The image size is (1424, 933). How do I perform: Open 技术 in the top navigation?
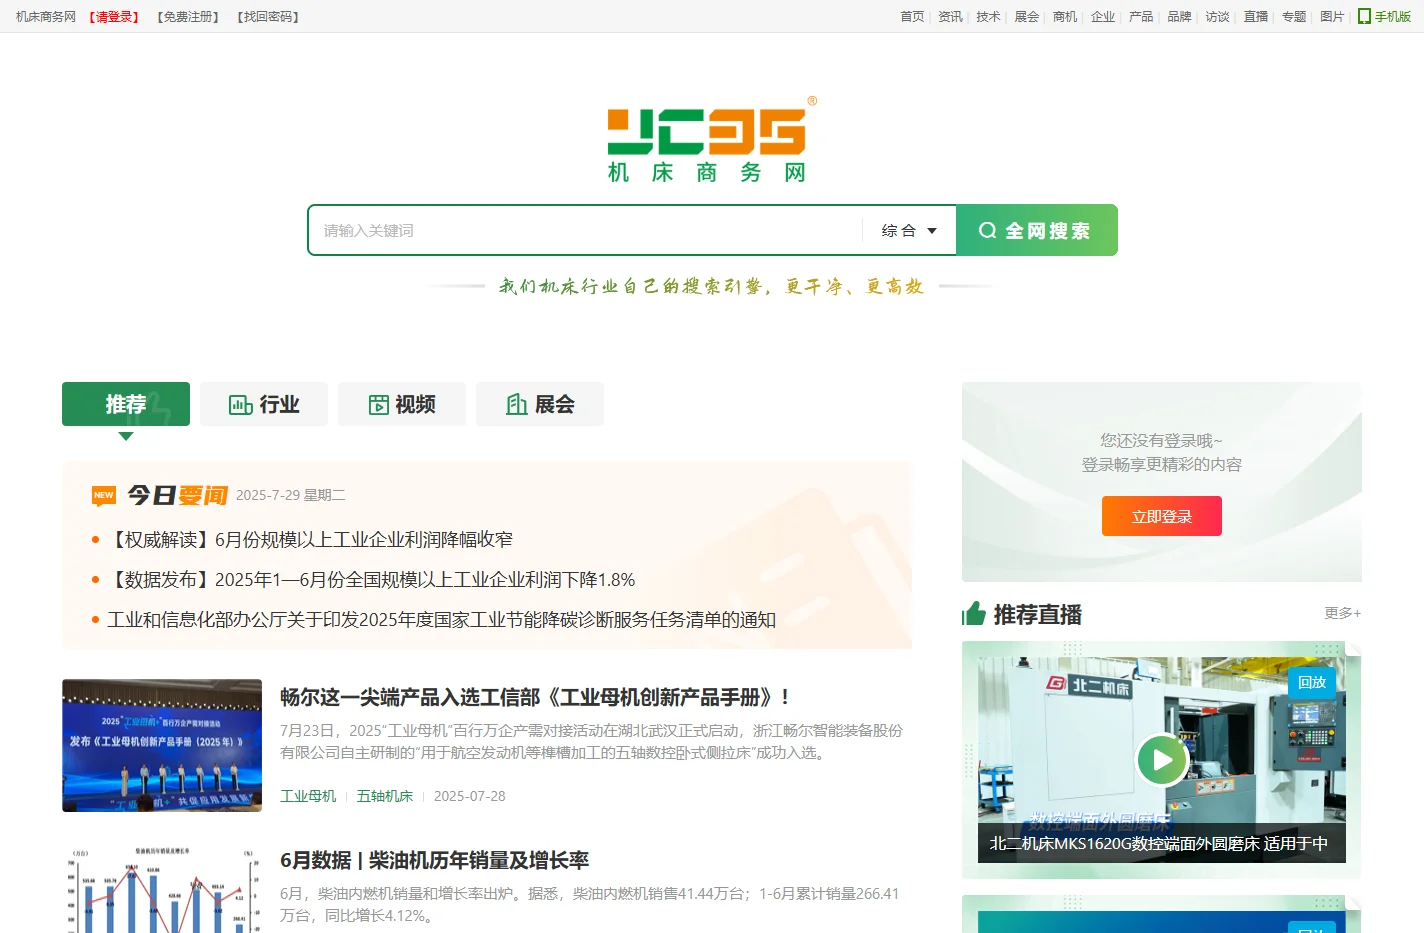(x=988, y=17)
